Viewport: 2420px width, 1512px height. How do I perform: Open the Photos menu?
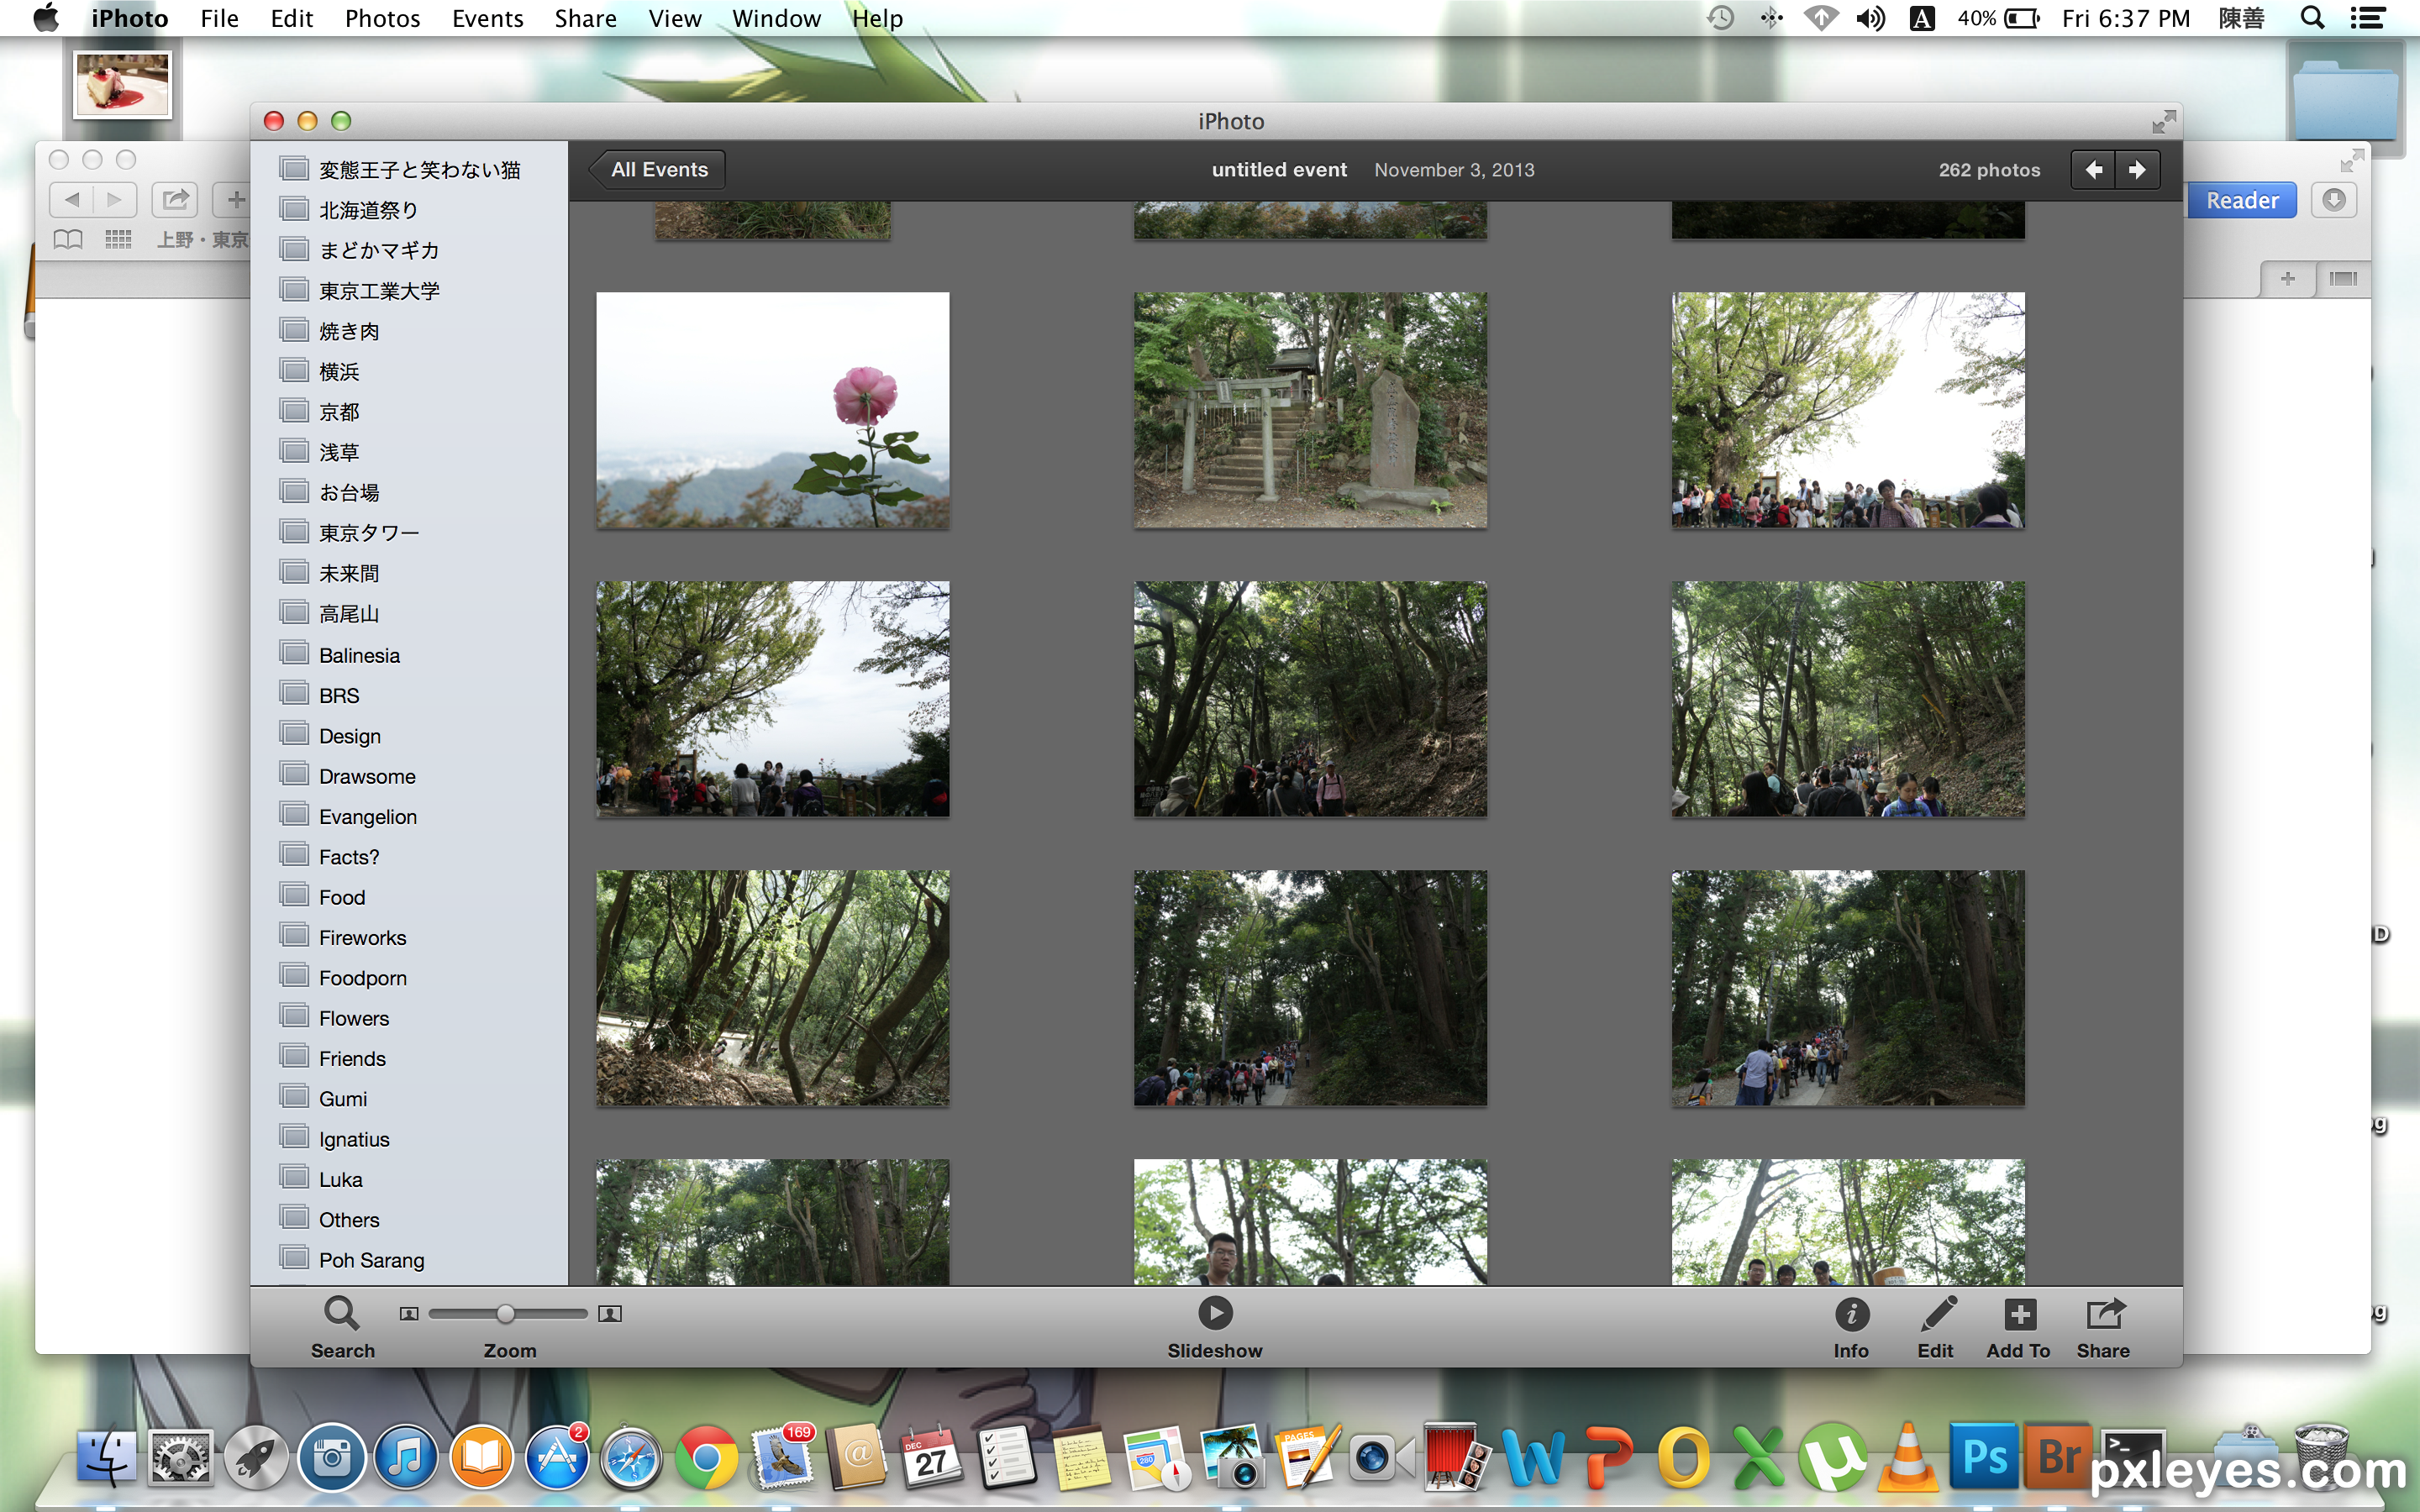pyautogui.click(x=382, y=18)
